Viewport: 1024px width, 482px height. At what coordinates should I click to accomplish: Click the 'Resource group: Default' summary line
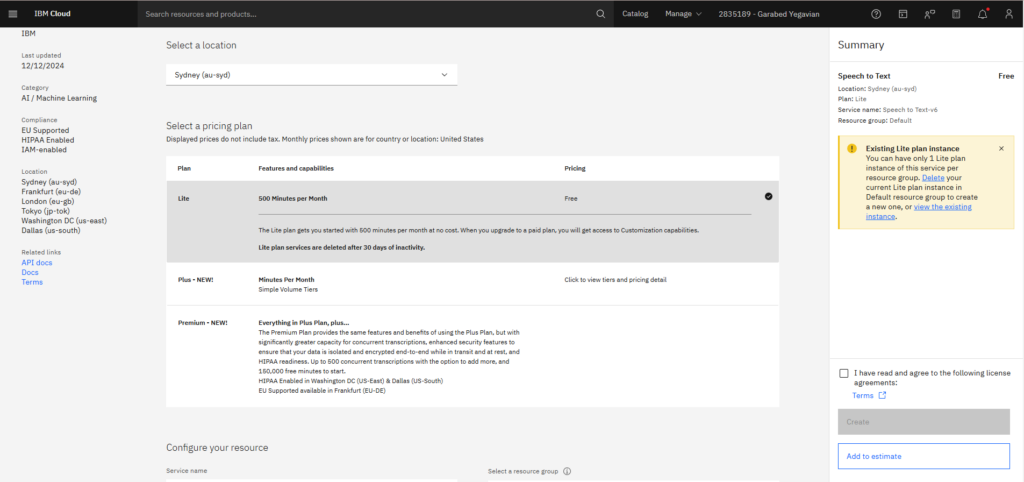874,120
